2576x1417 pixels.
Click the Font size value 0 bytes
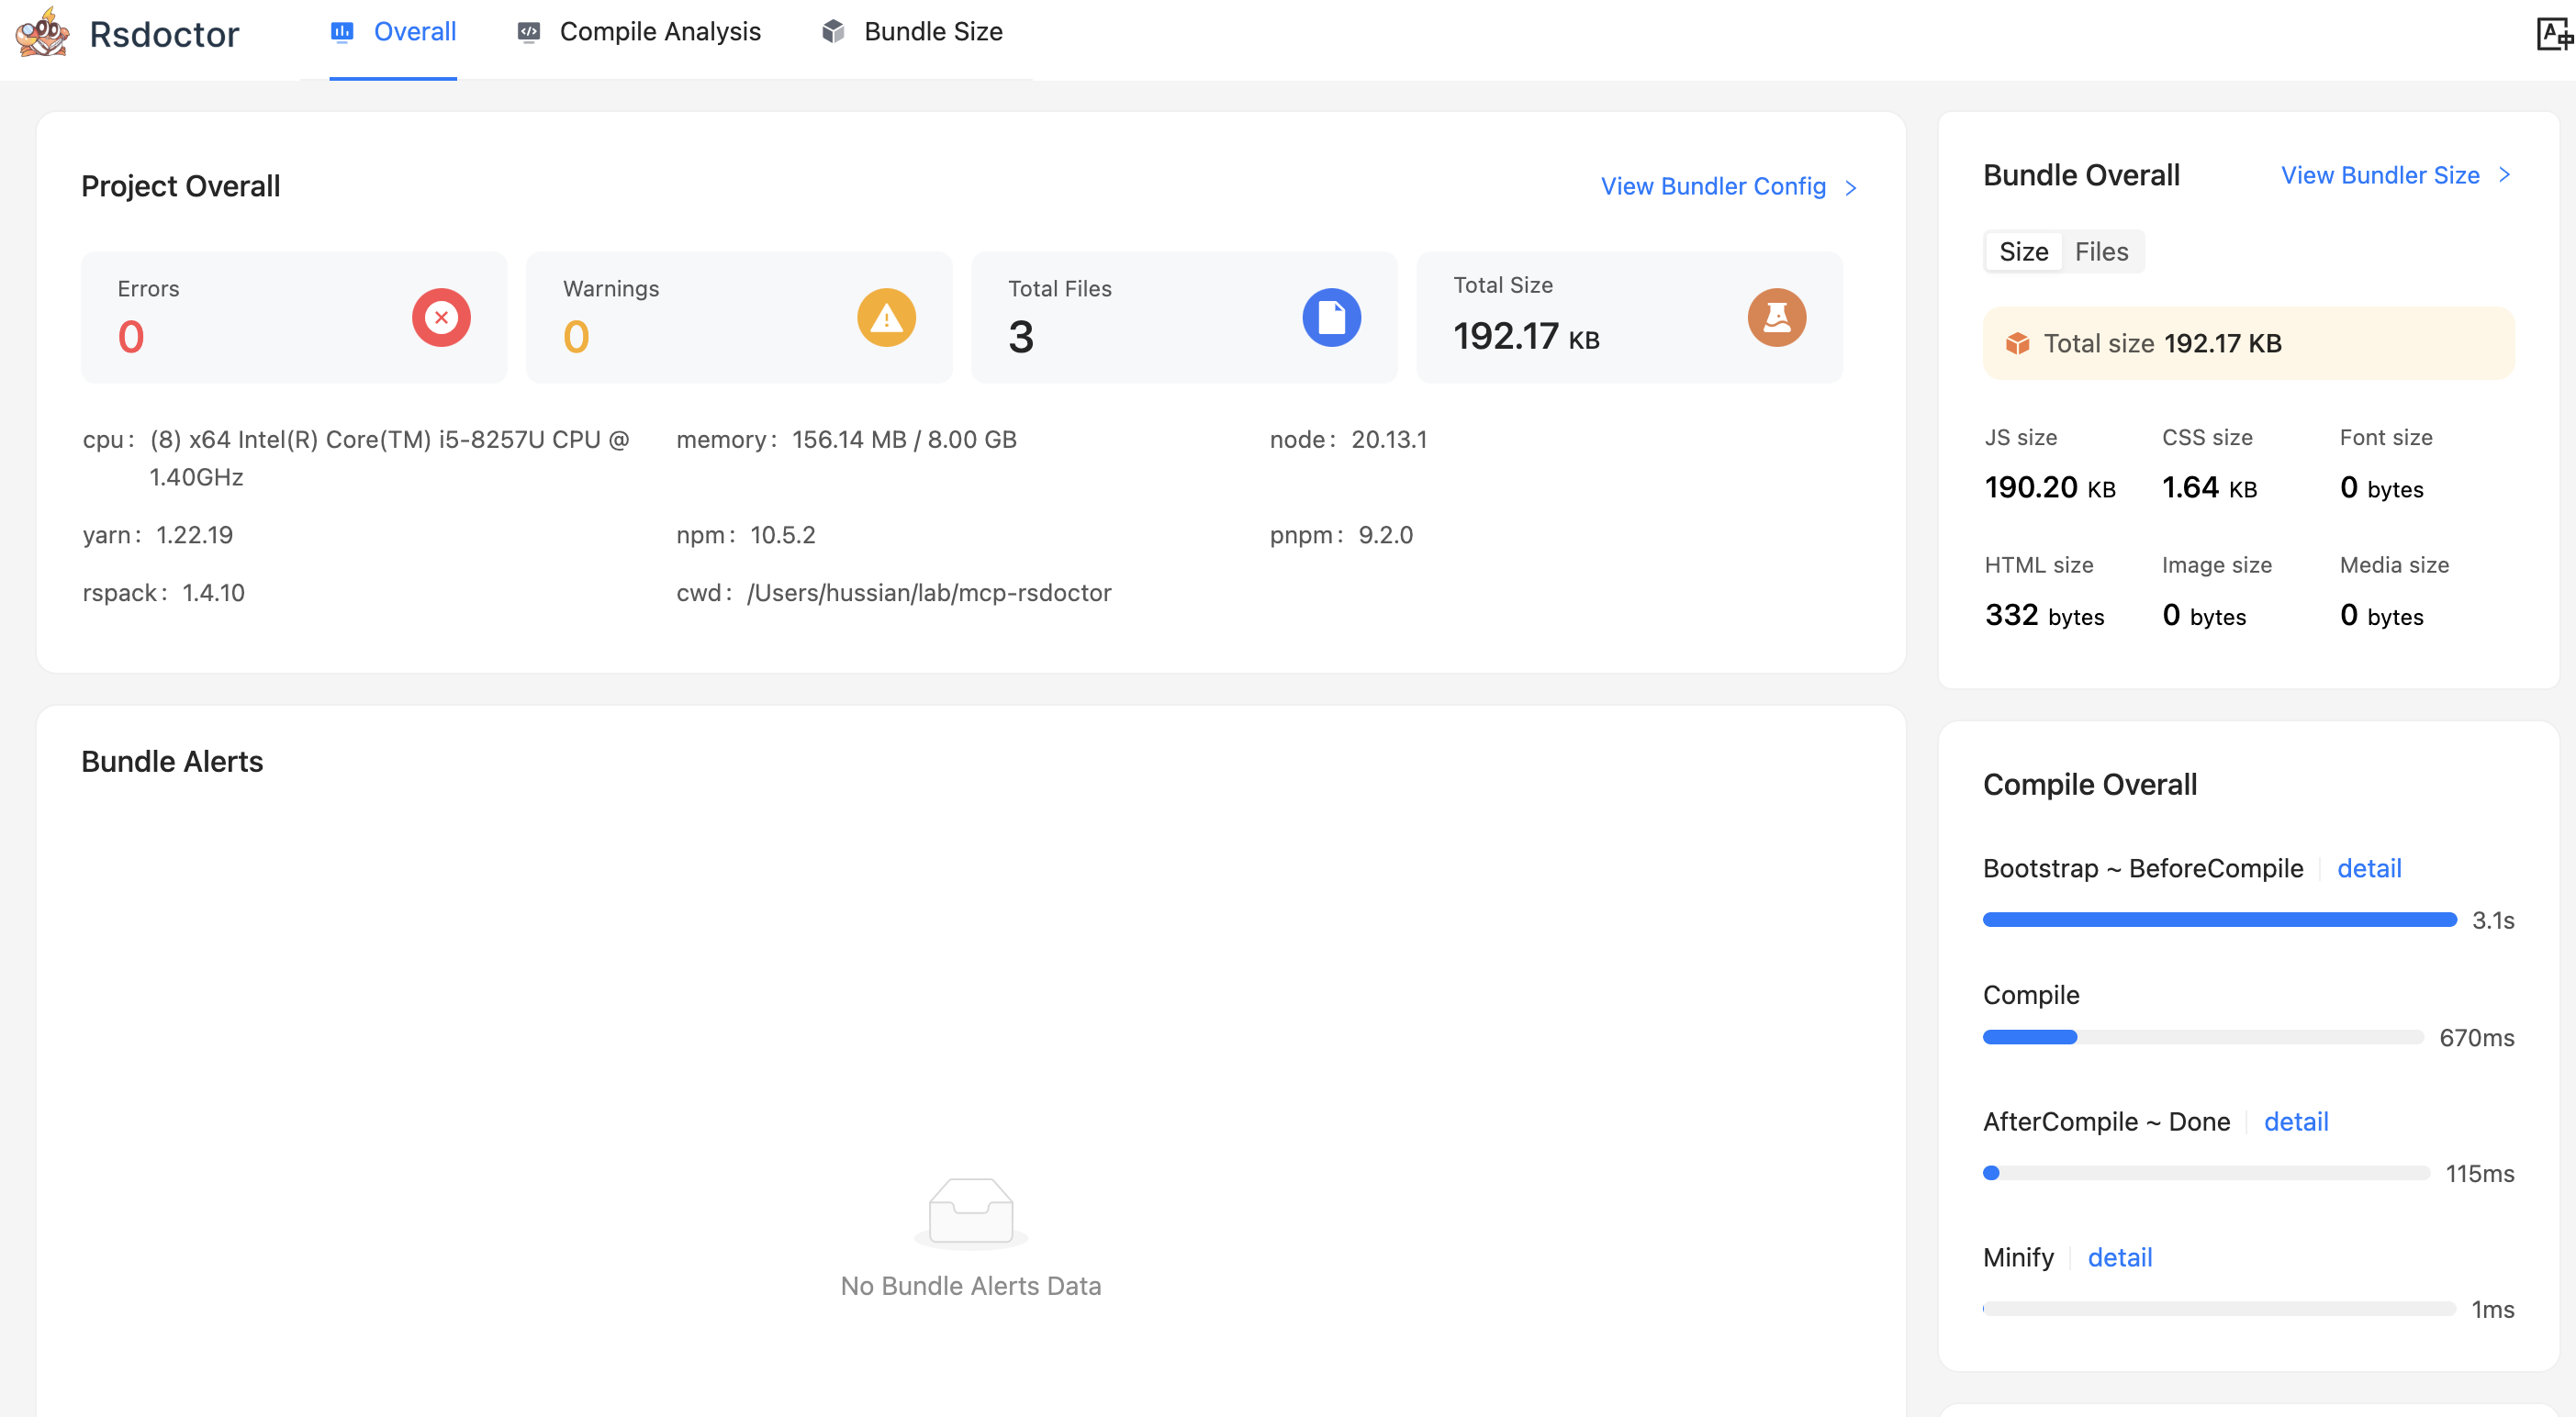point(2381,487)
